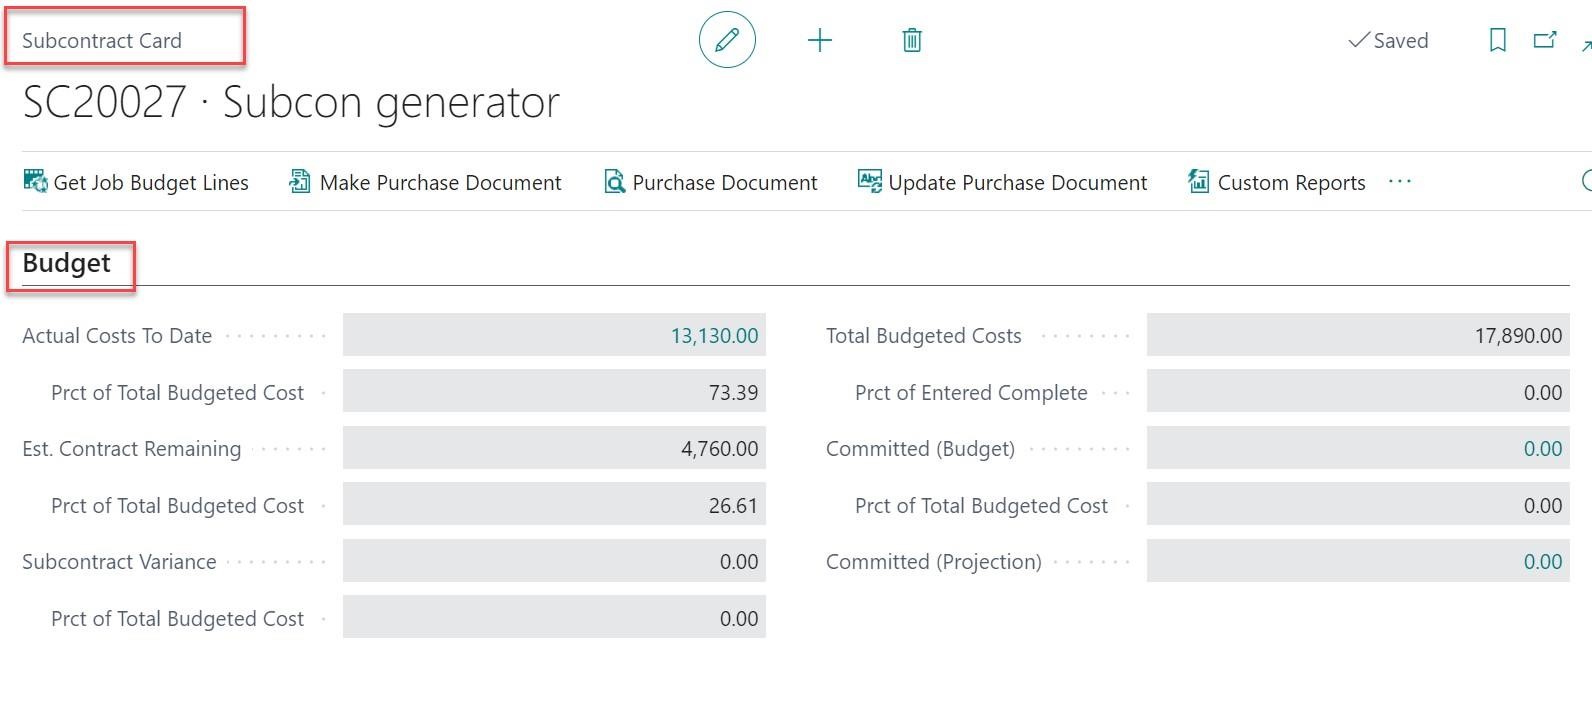Drill into Committed (Projection) value
This screenshot has width=1592, height=706.
coord(1542,562)
